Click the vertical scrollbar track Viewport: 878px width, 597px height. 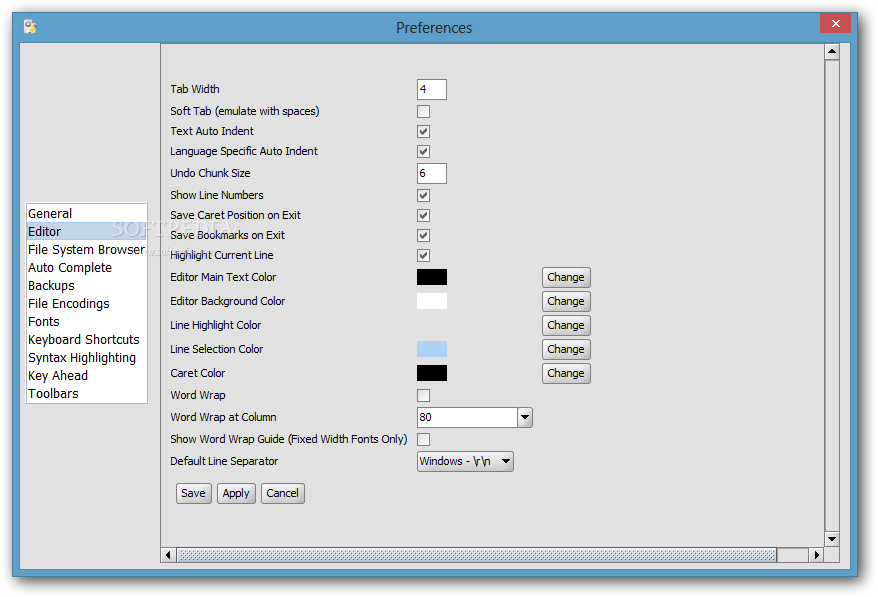tap(832, 295)
